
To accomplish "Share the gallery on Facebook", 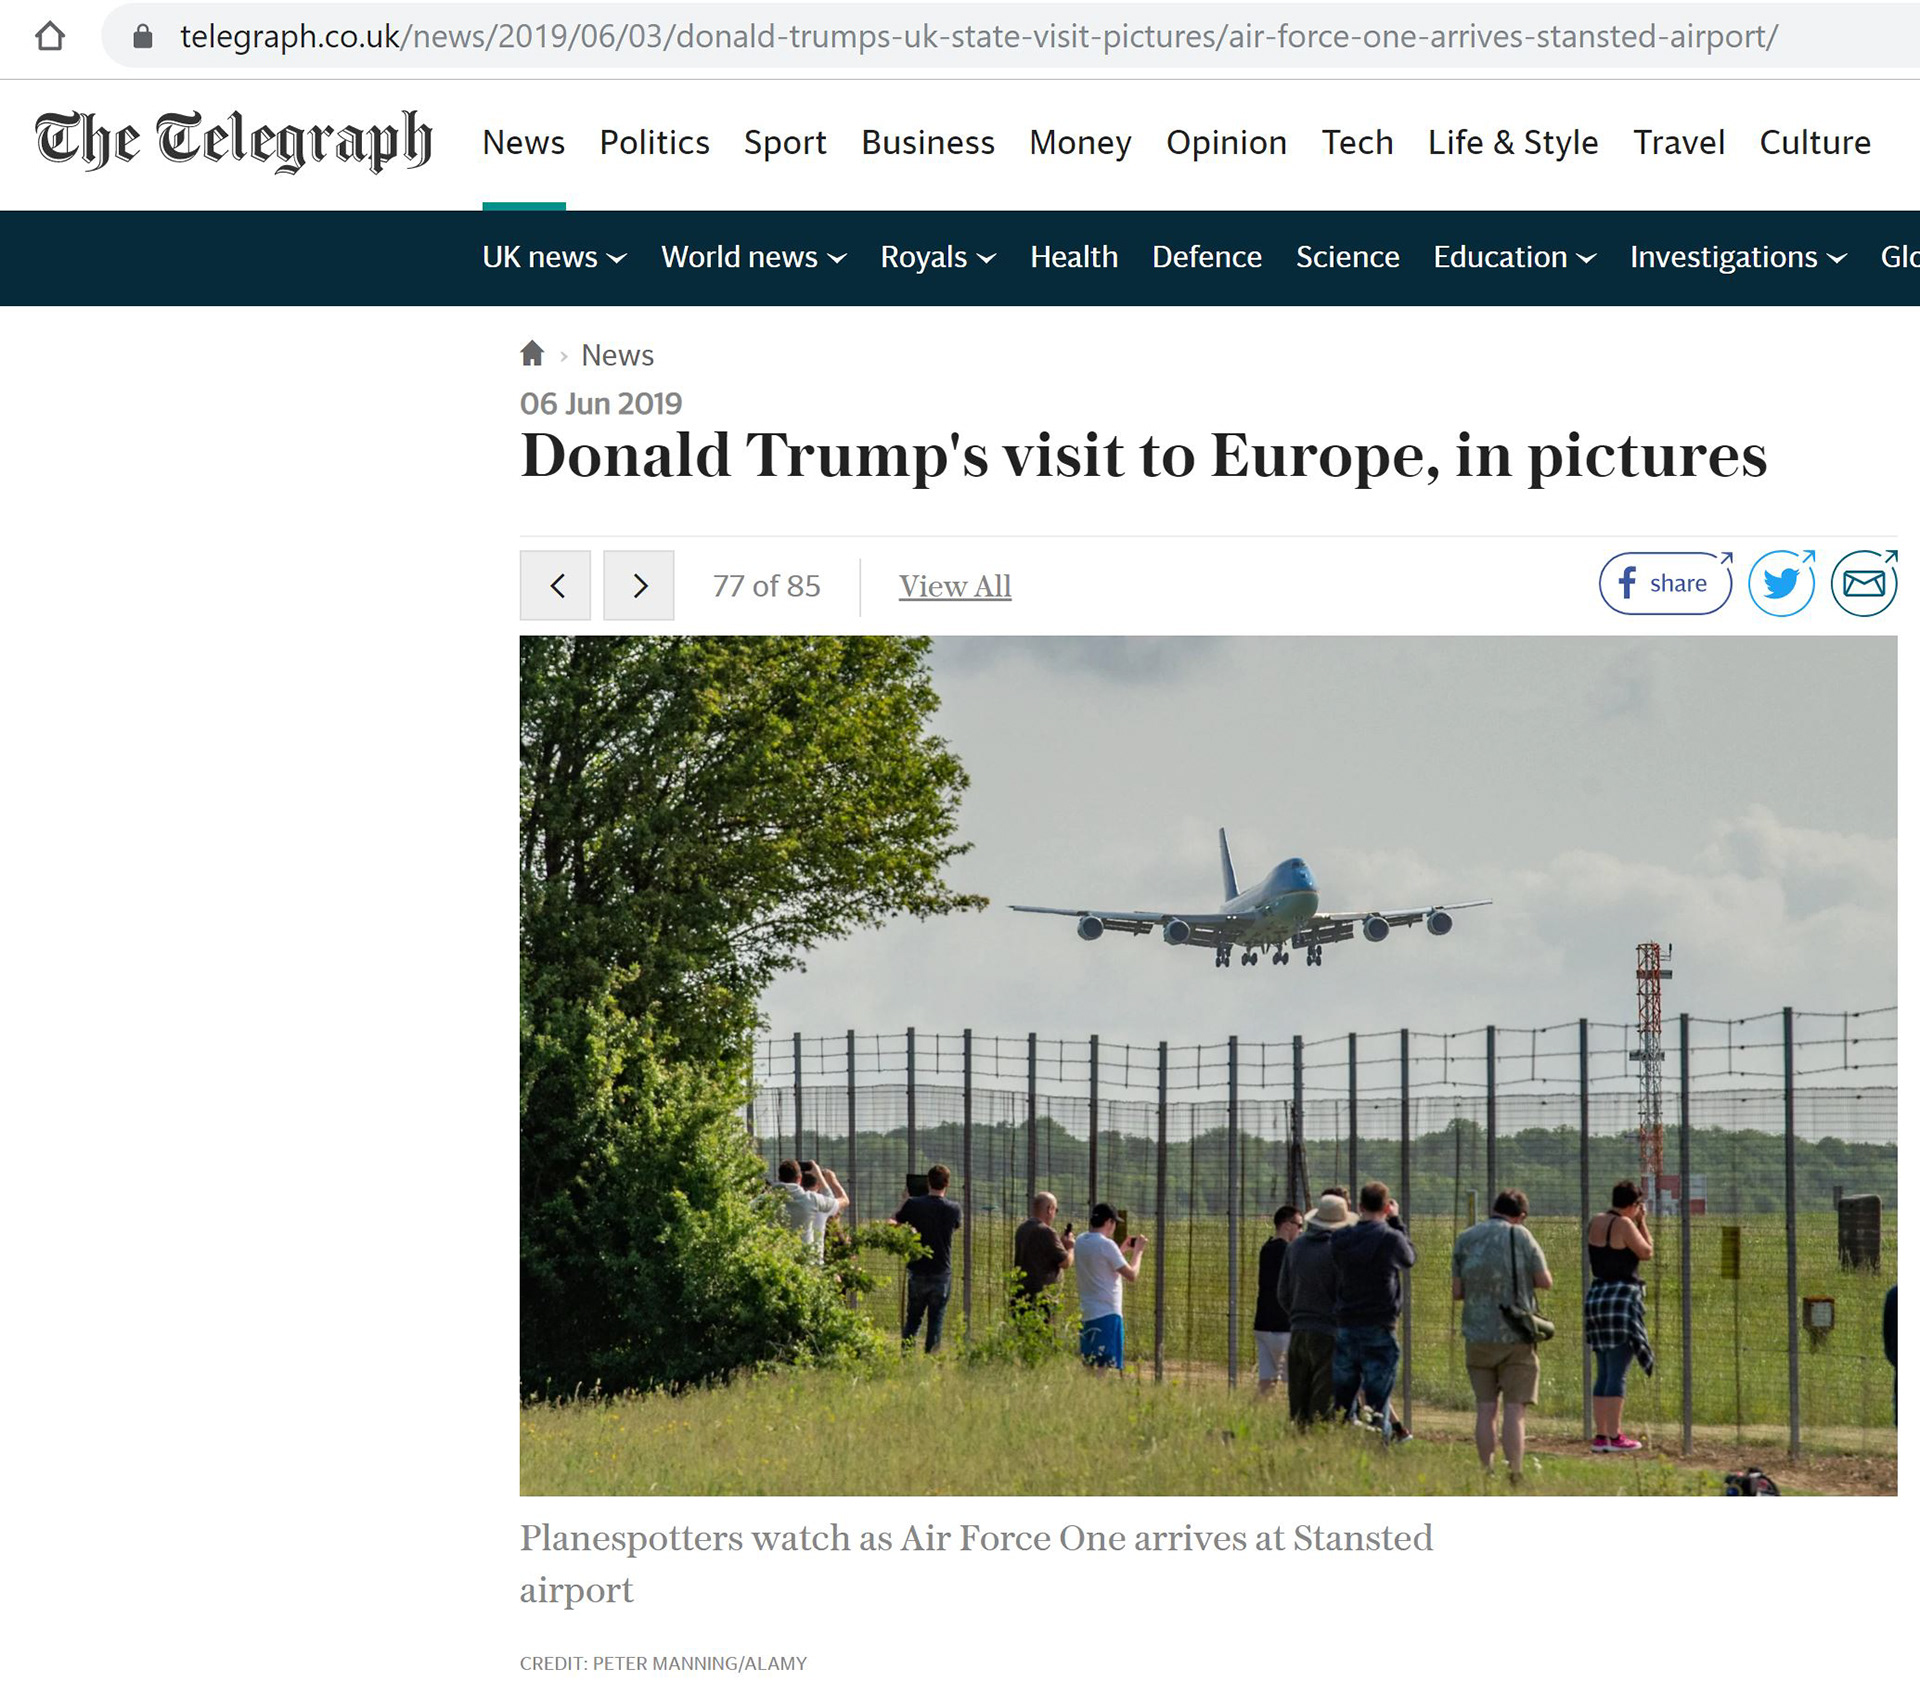I will [1665, 583].
